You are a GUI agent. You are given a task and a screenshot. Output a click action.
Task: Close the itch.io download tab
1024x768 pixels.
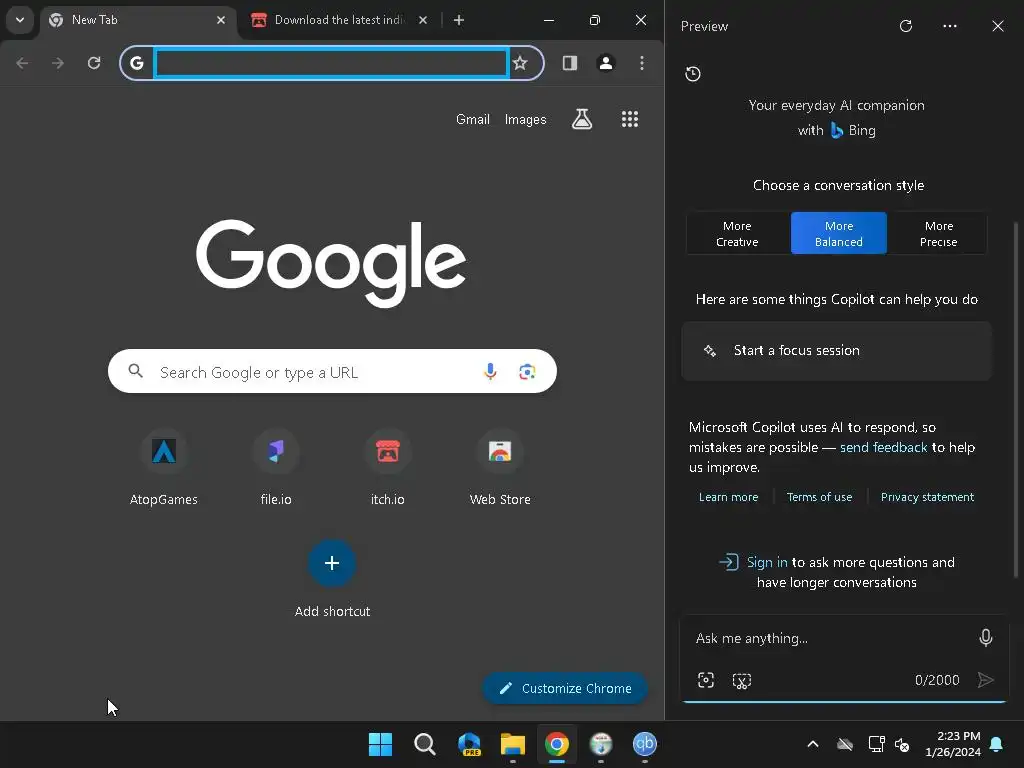click(423, 20)
